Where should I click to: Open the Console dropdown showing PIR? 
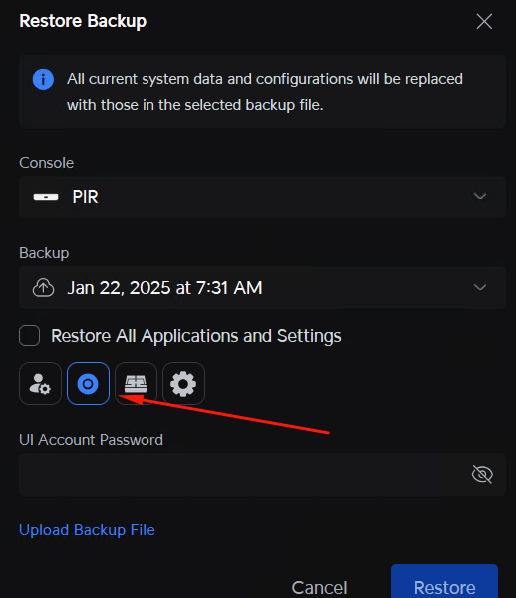tap(262, 197)
